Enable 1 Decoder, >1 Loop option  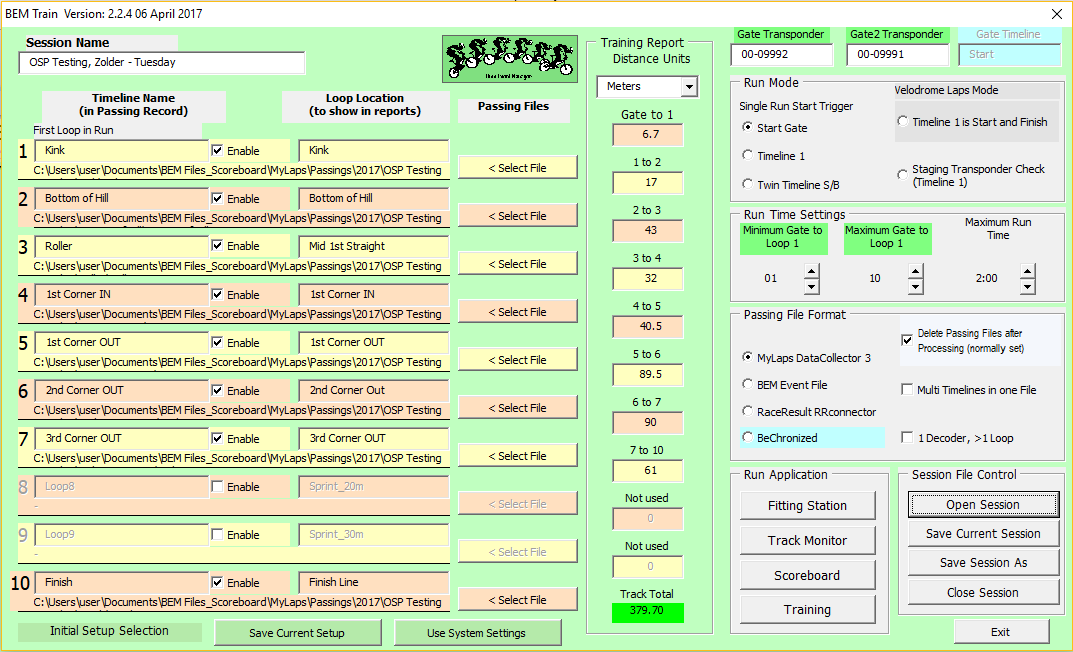pyautogui.click(x=907, y=437)
